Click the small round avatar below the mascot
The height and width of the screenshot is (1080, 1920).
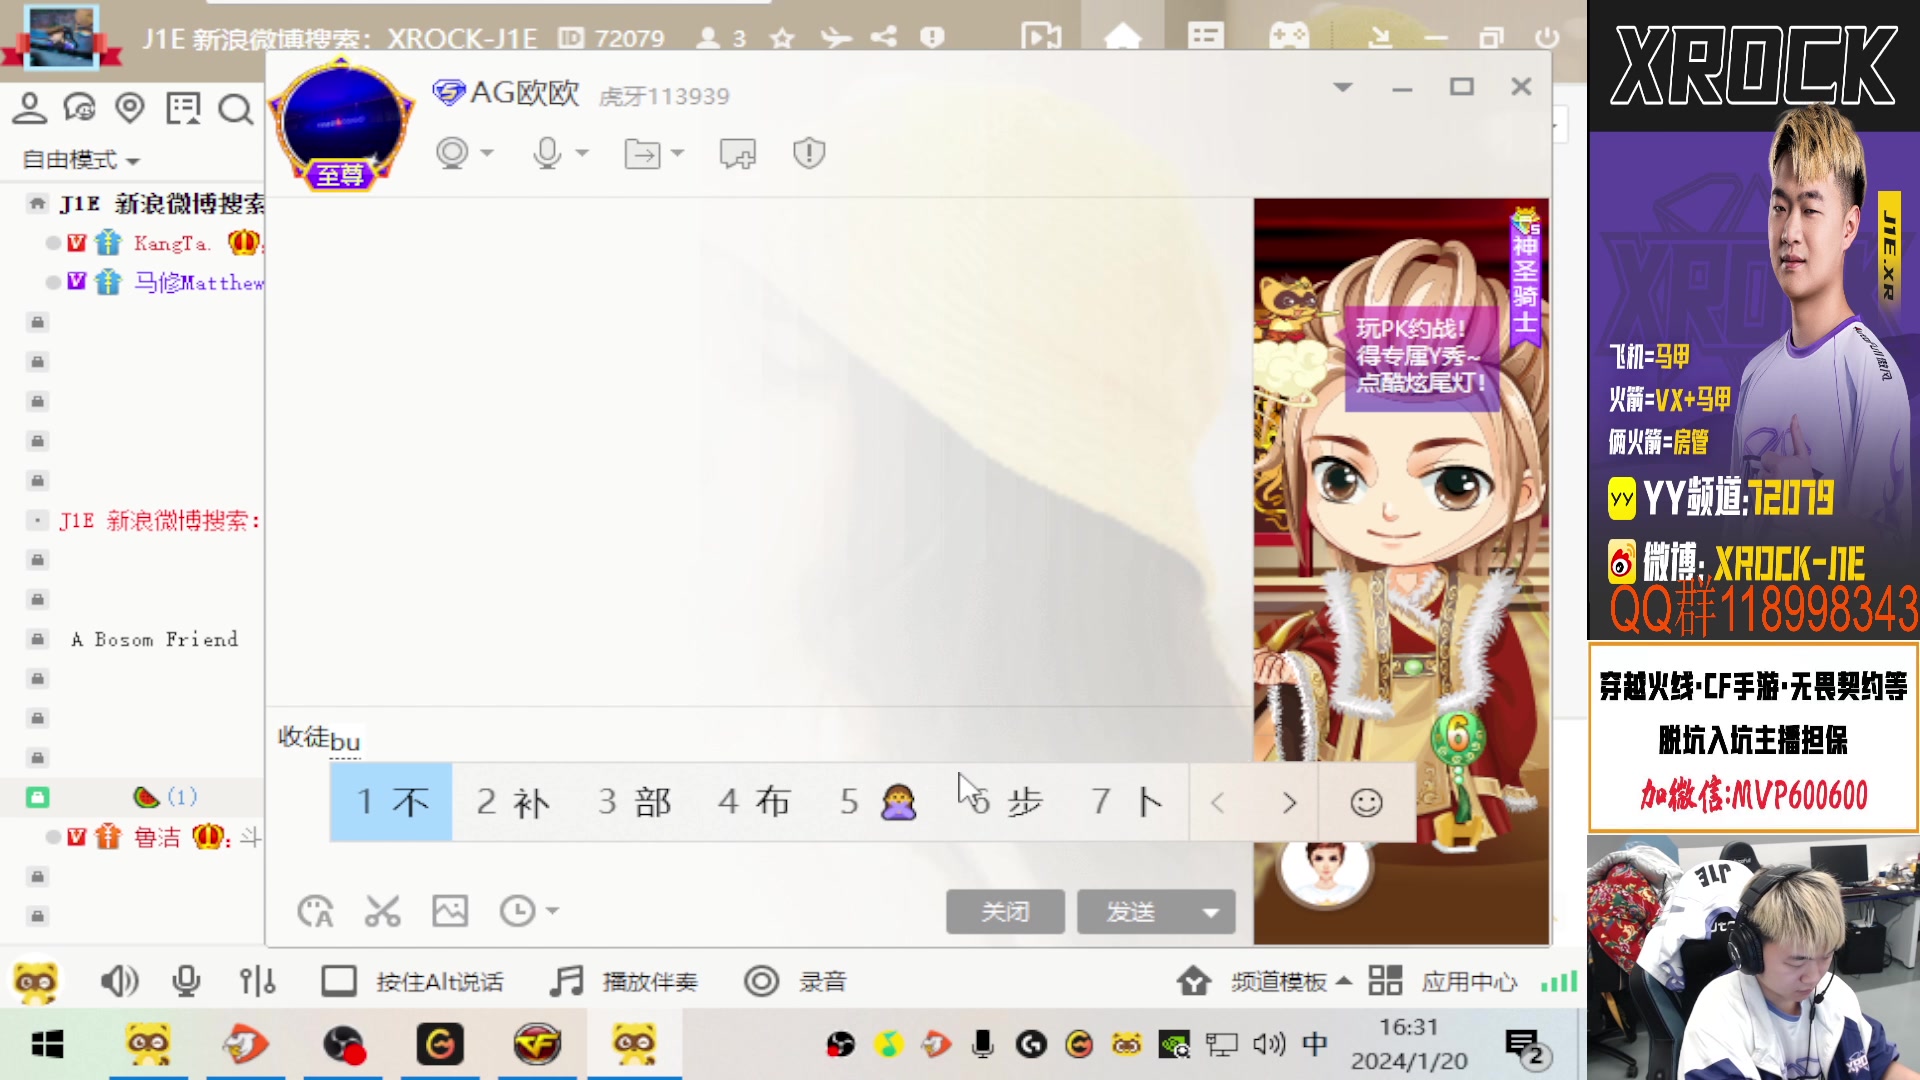coord(1325,866)
